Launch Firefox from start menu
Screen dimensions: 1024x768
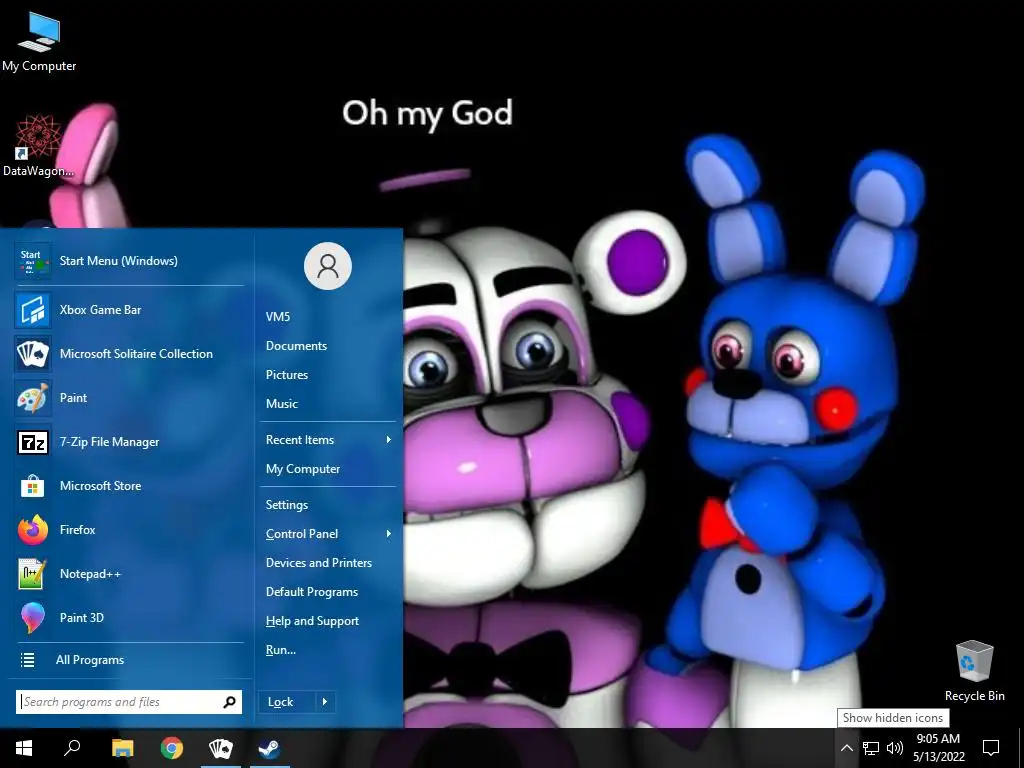pyautogui.click(x=129, y=530)
